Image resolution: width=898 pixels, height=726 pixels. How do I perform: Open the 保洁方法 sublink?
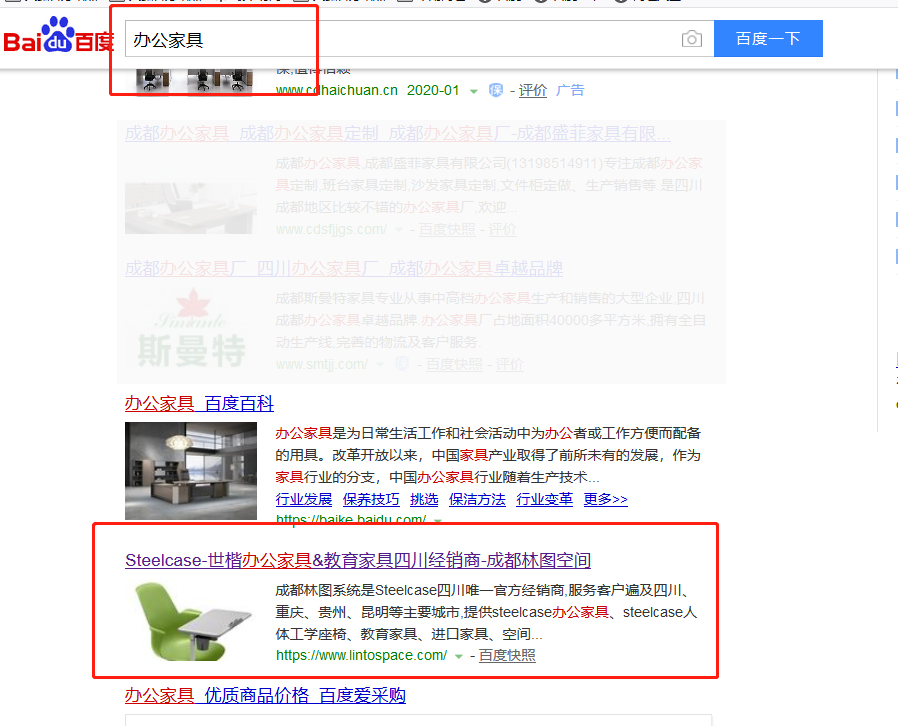(477, 499)
